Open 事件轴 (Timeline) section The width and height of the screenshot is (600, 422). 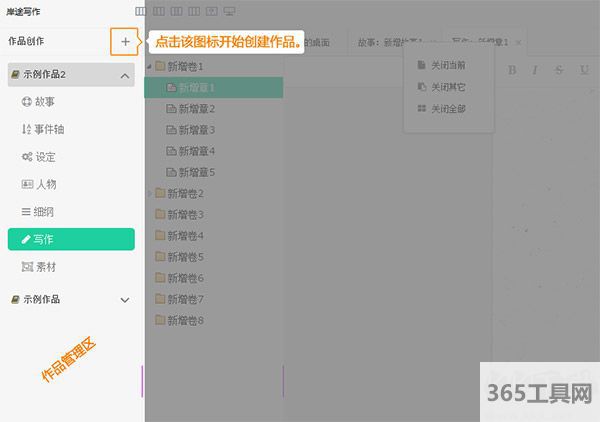[51, 129]
